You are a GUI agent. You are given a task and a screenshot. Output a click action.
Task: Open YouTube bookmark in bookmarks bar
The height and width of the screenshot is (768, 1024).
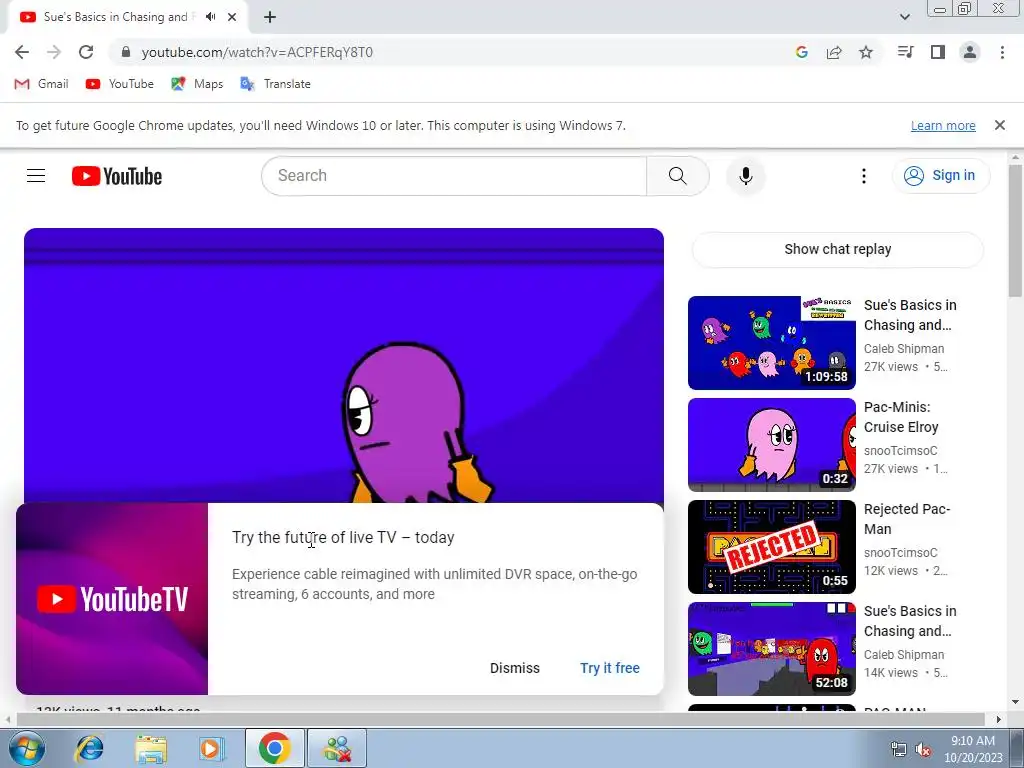pyautogui.click(x=120, y=84)
